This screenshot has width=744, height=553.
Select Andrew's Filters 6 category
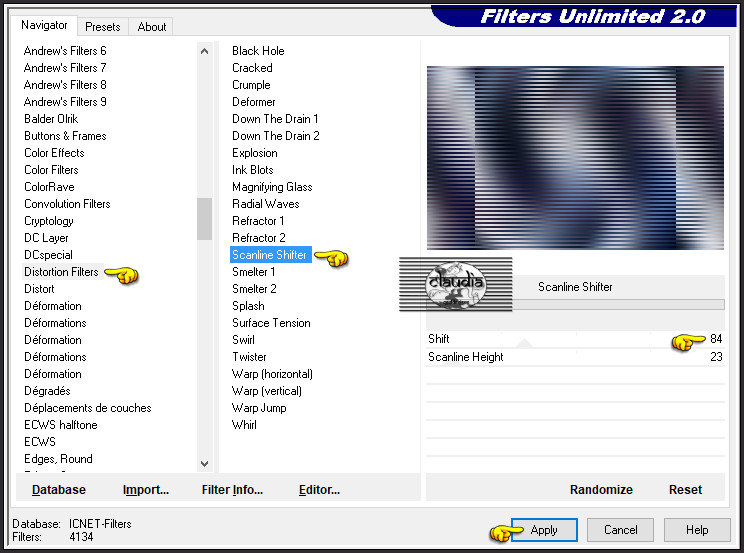65,51
